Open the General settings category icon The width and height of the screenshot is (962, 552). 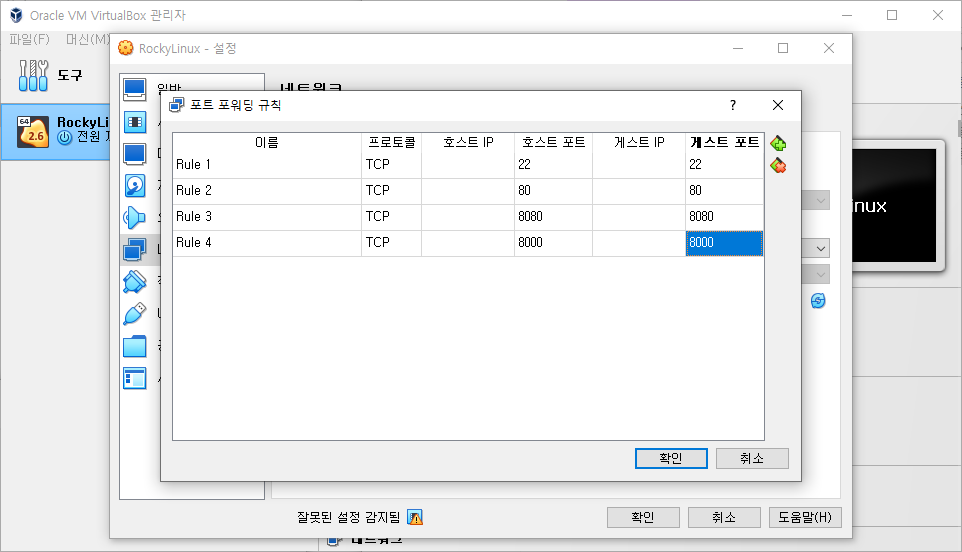(x=134, y=90)
